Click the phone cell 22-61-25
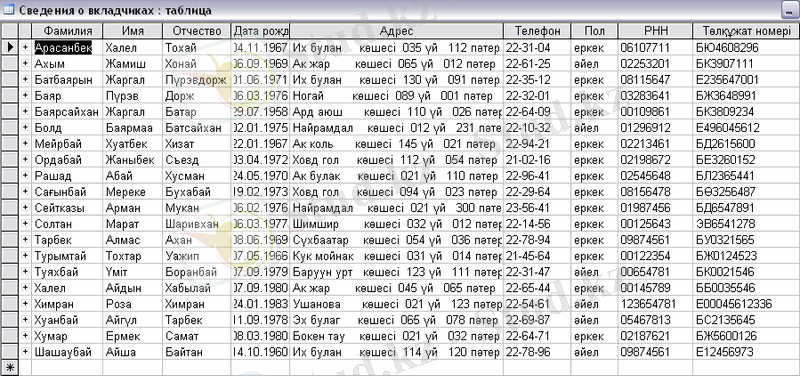This screenshot has width=800, height=376. (x=537, y=64)
